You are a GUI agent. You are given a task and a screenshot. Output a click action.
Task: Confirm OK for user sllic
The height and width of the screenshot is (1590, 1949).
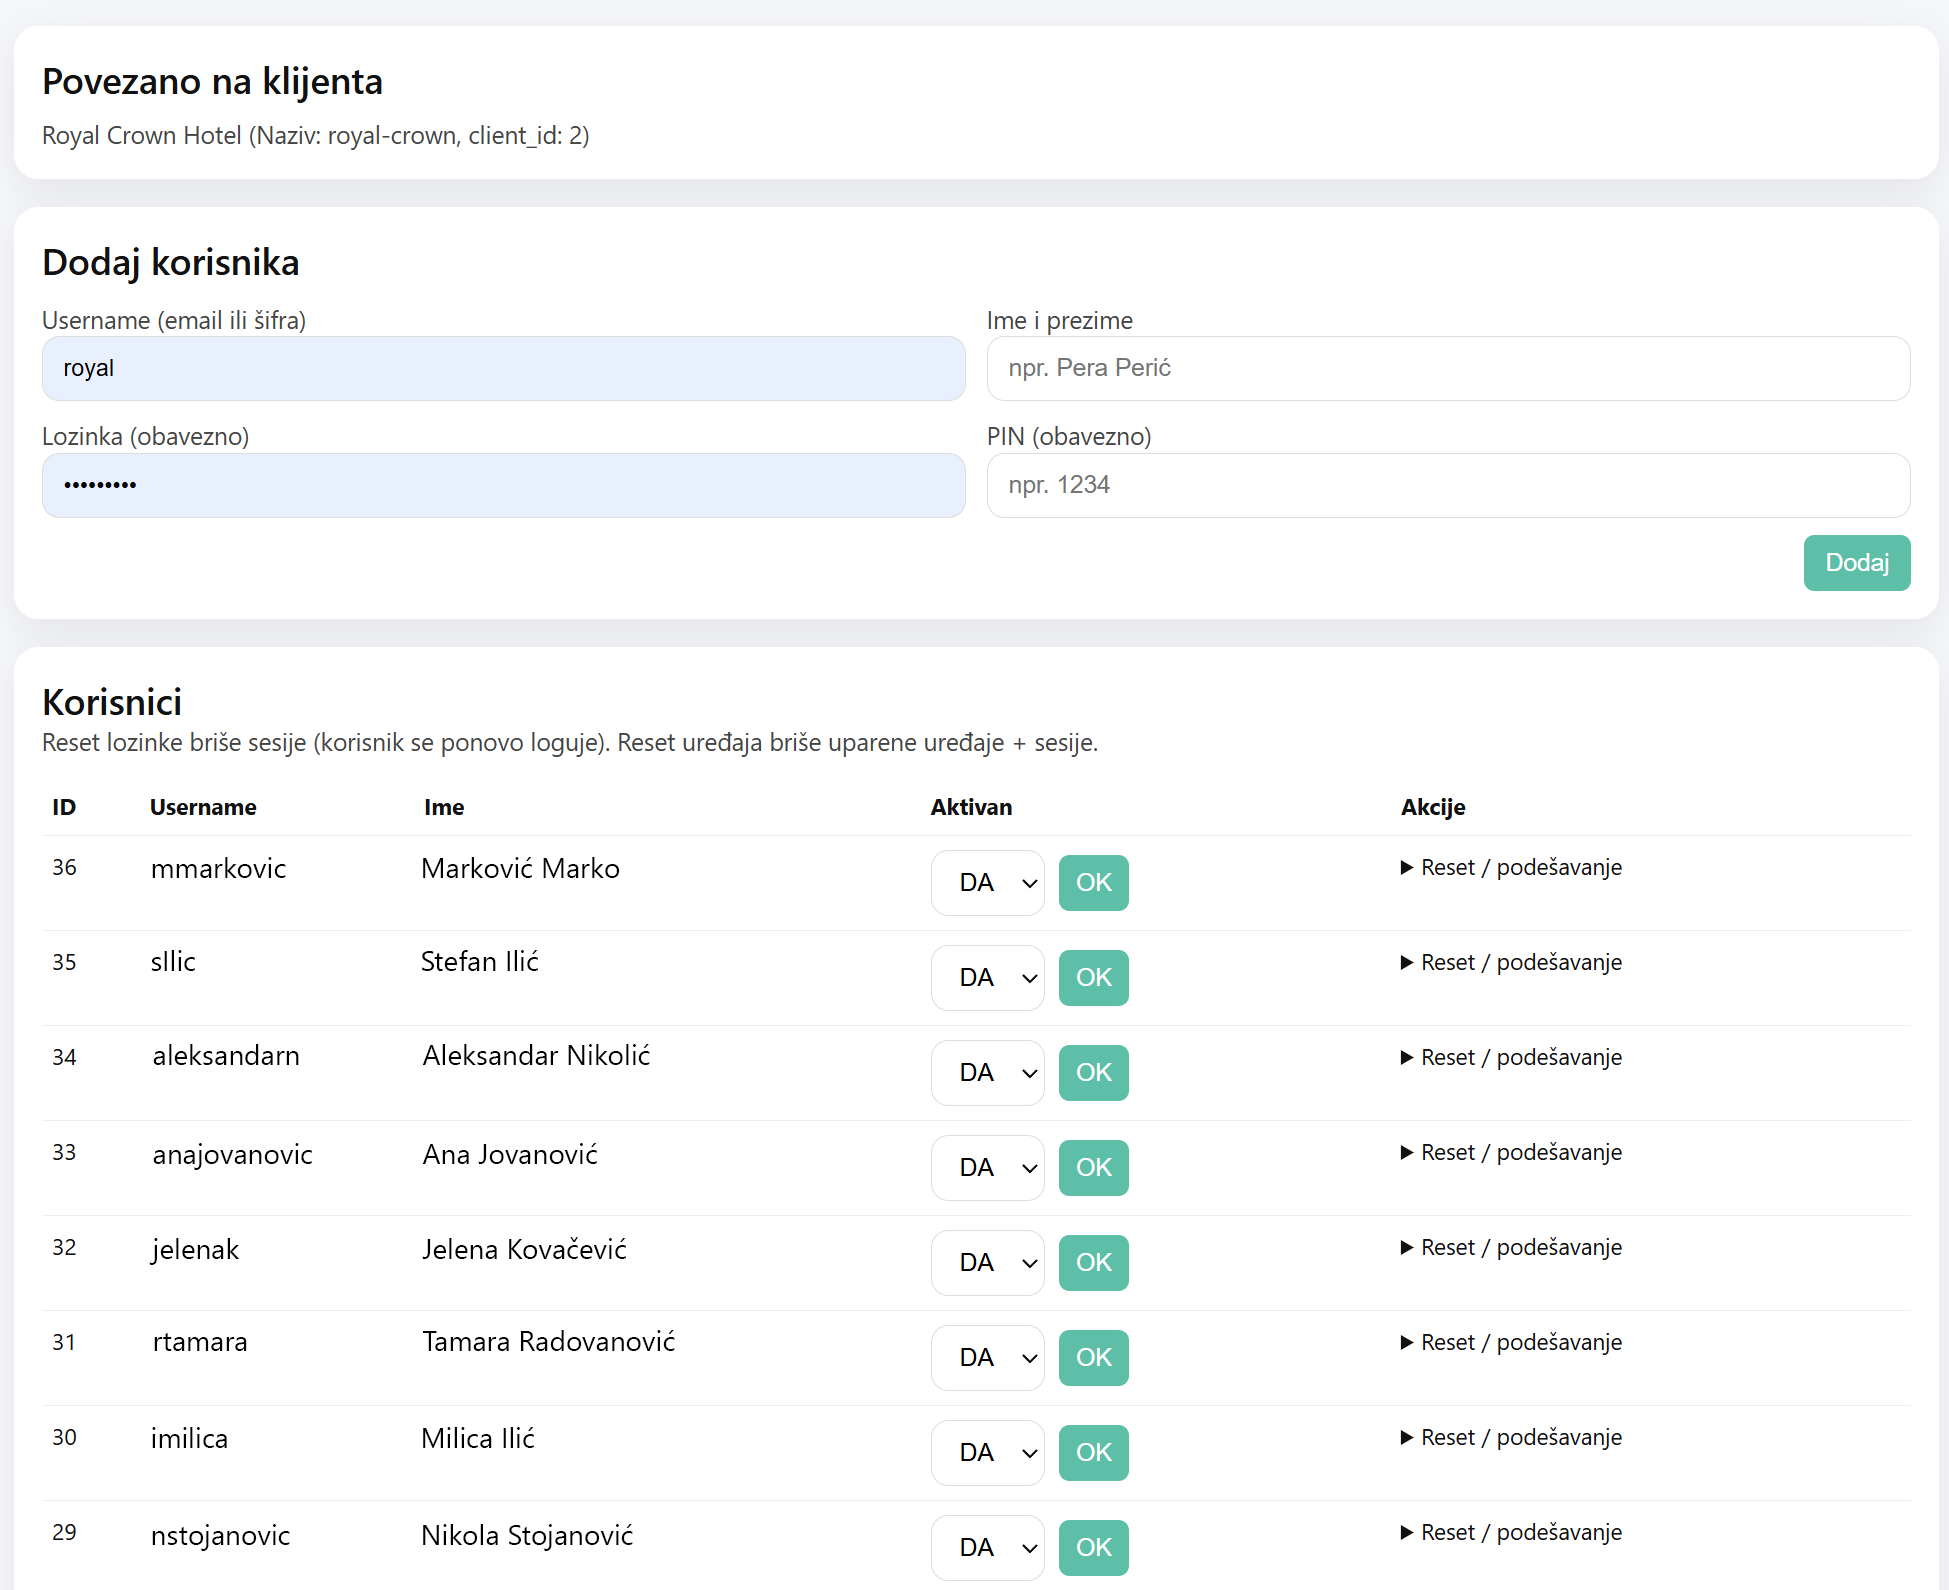[x=1093, y=978]
